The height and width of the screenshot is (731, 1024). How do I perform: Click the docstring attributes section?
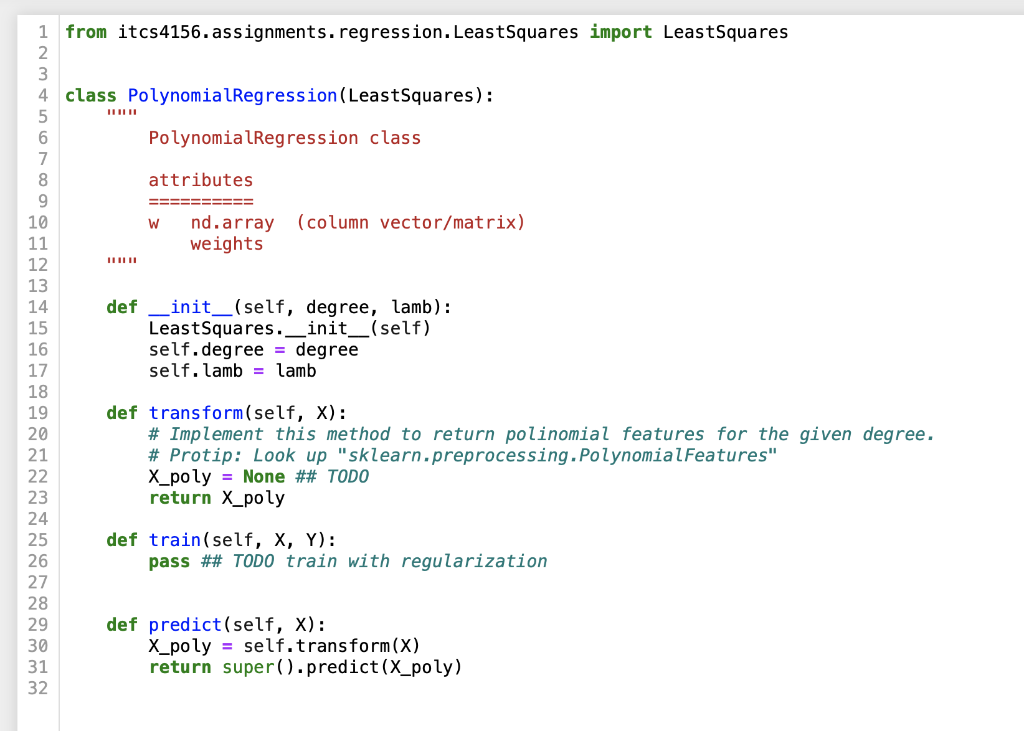pos(200,179)
